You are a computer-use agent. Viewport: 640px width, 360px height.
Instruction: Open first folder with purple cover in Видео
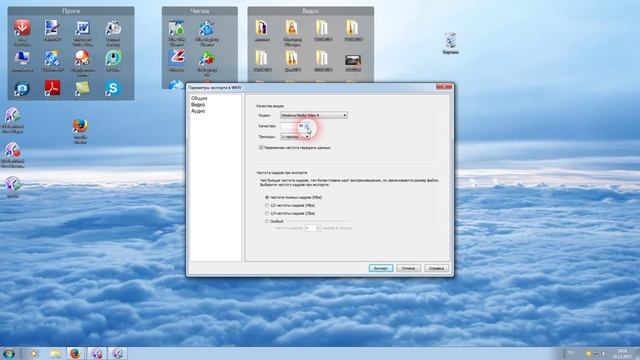tap(262, 28)
